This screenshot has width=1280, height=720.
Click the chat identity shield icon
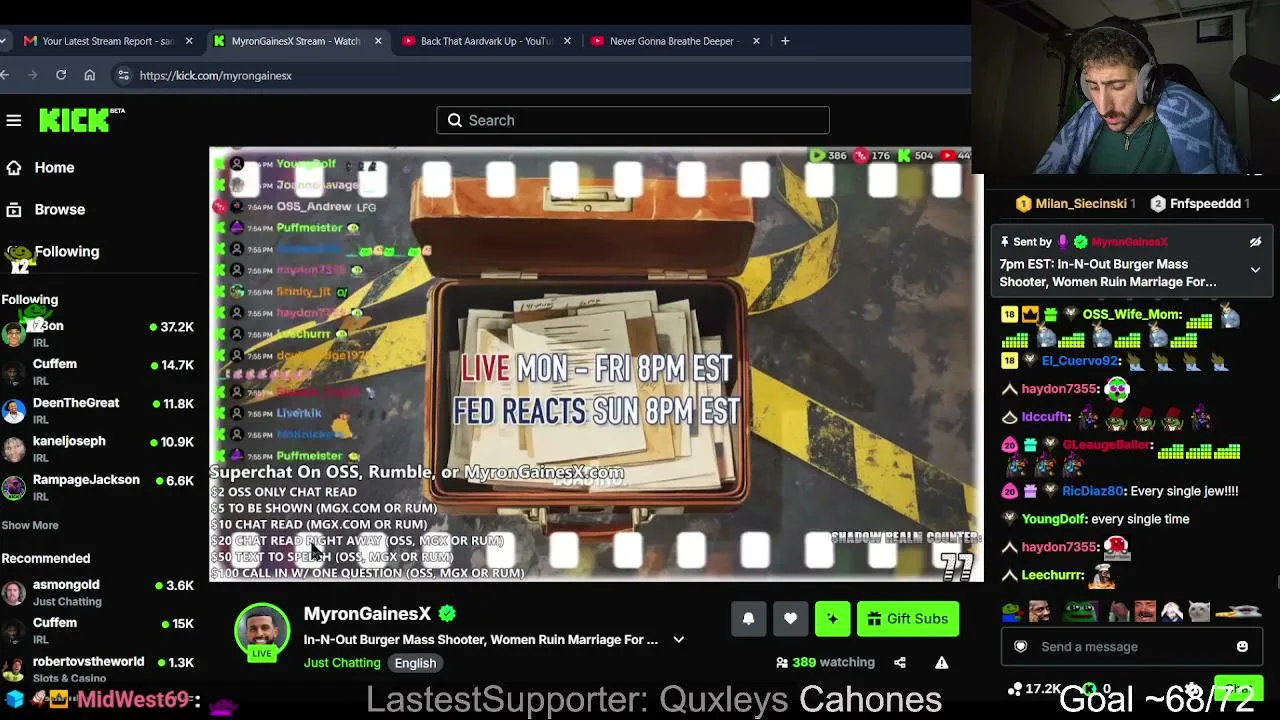click(x=1021, y=647)
